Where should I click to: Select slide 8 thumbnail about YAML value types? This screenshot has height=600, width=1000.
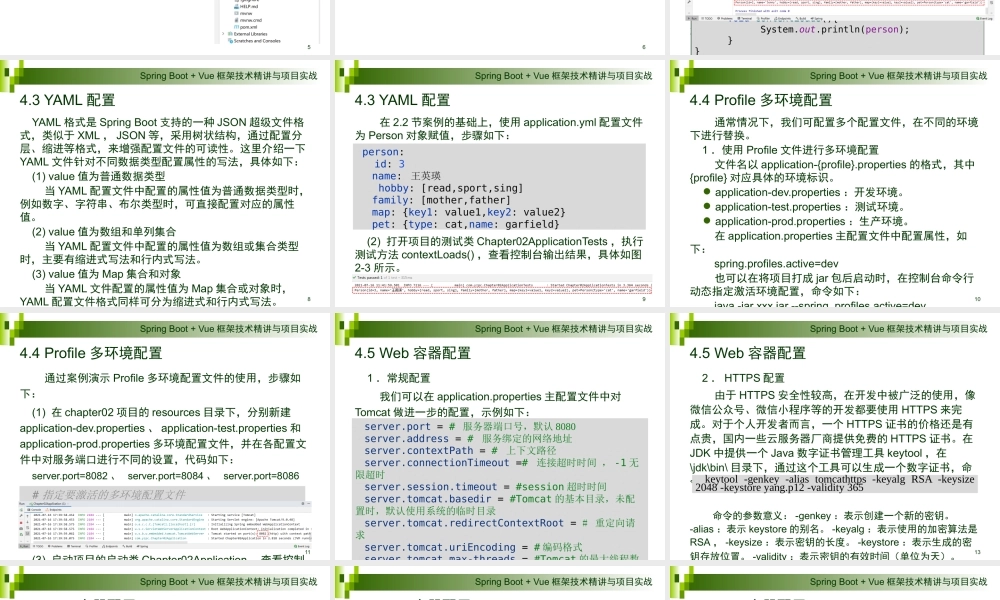pos(165,190)
